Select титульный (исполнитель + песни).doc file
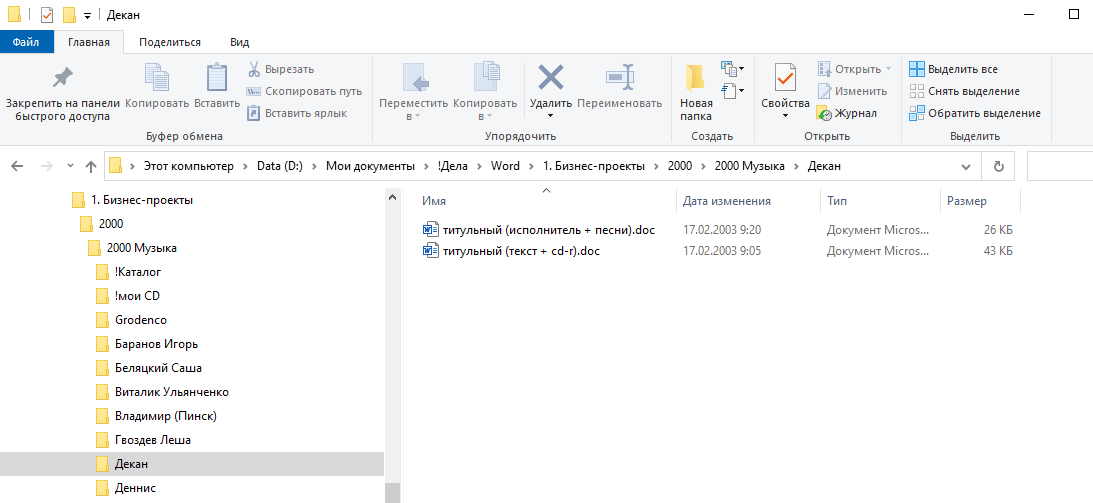The width and height of the screenshot is (1093, 503). pos(539,229)
